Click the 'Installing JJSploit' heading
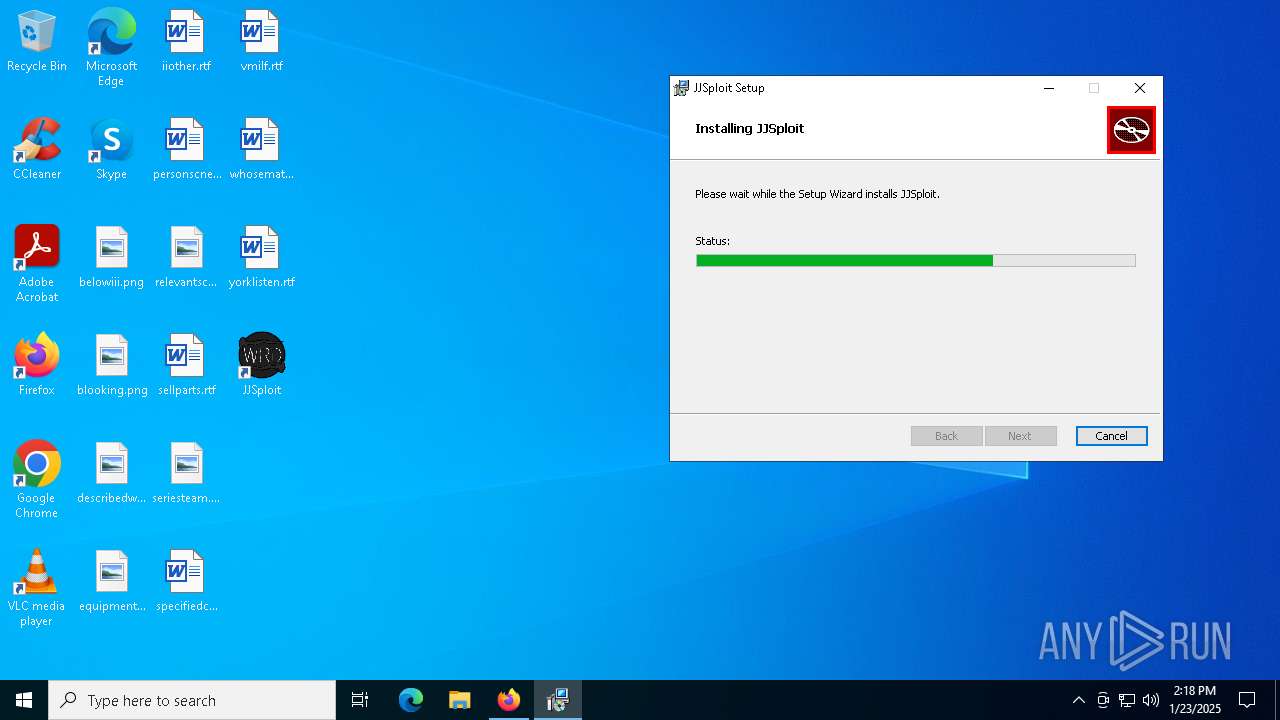 point(749,128)
